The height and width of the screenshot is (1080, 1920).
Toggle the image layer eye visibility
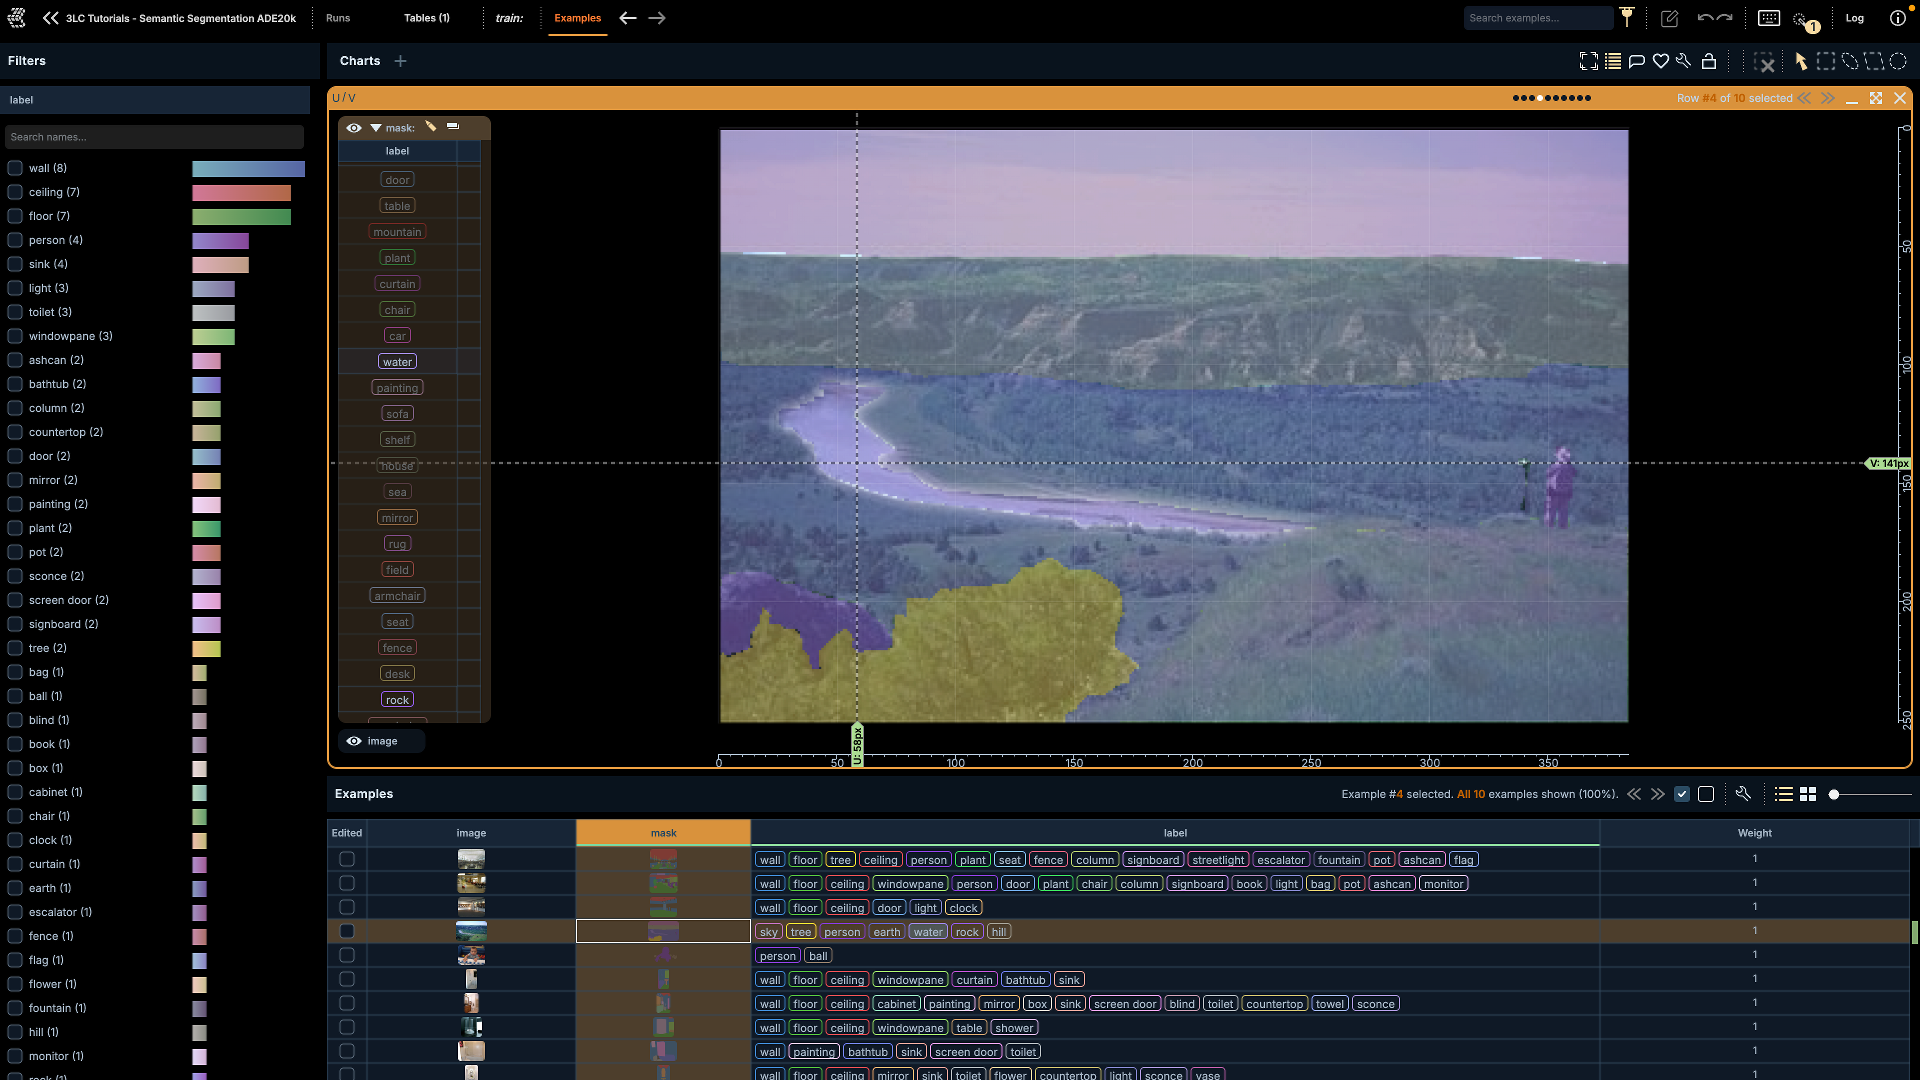(x=354, y=741)
